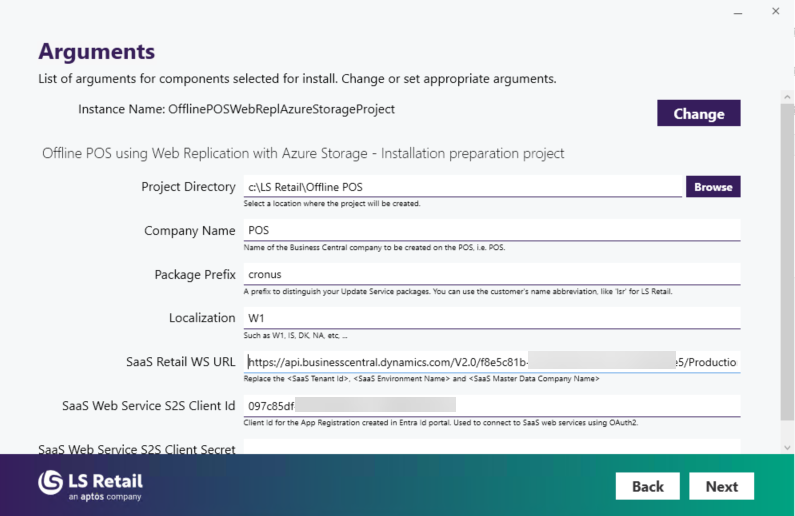Close the installer window
795x516 pixels.
(776, 11)
